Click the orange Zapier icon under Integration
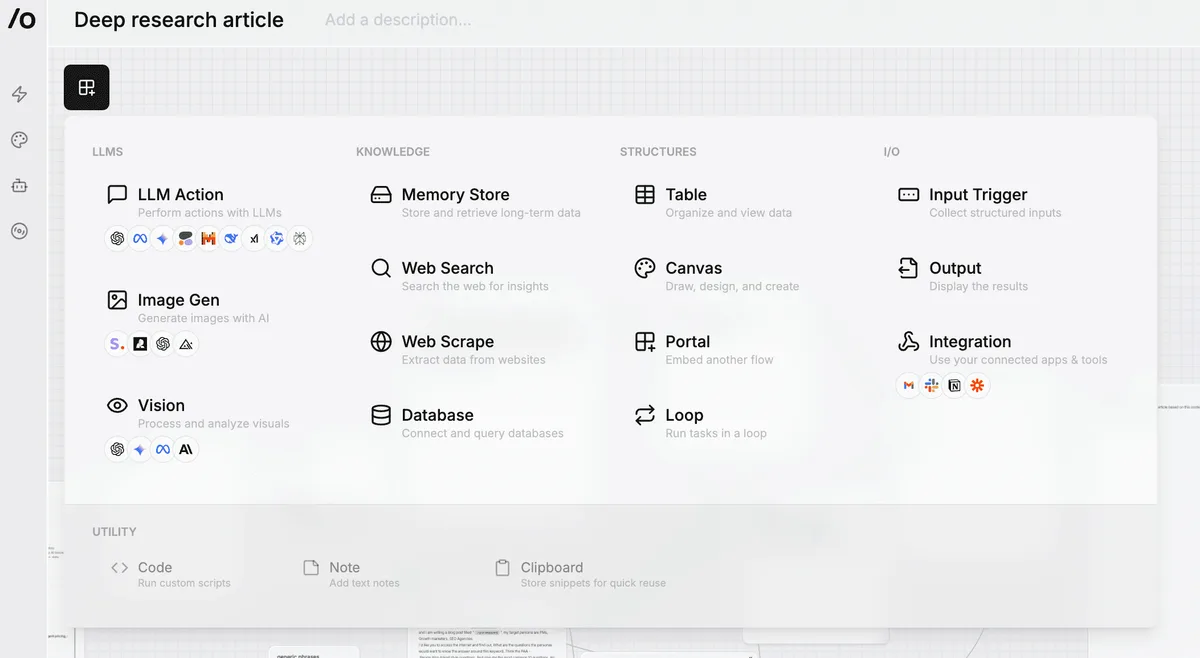1200x658 pixels. coord(977,386)
